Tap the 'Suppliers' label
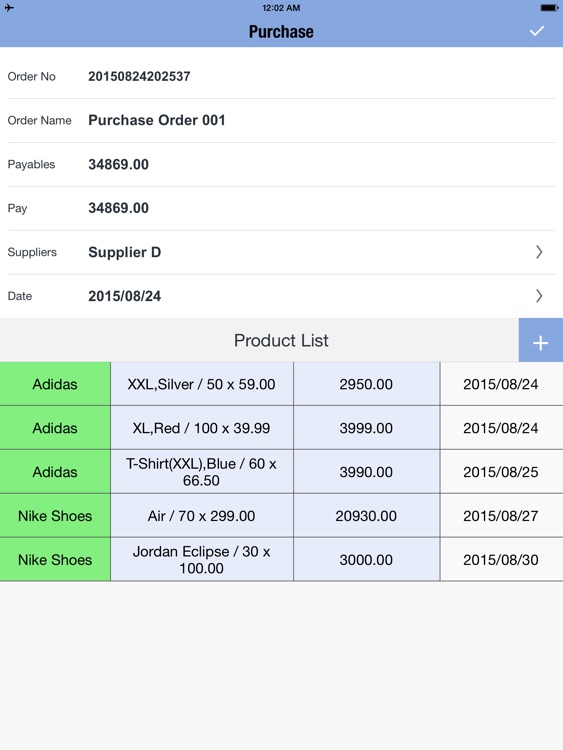 [x=32, y=252]
